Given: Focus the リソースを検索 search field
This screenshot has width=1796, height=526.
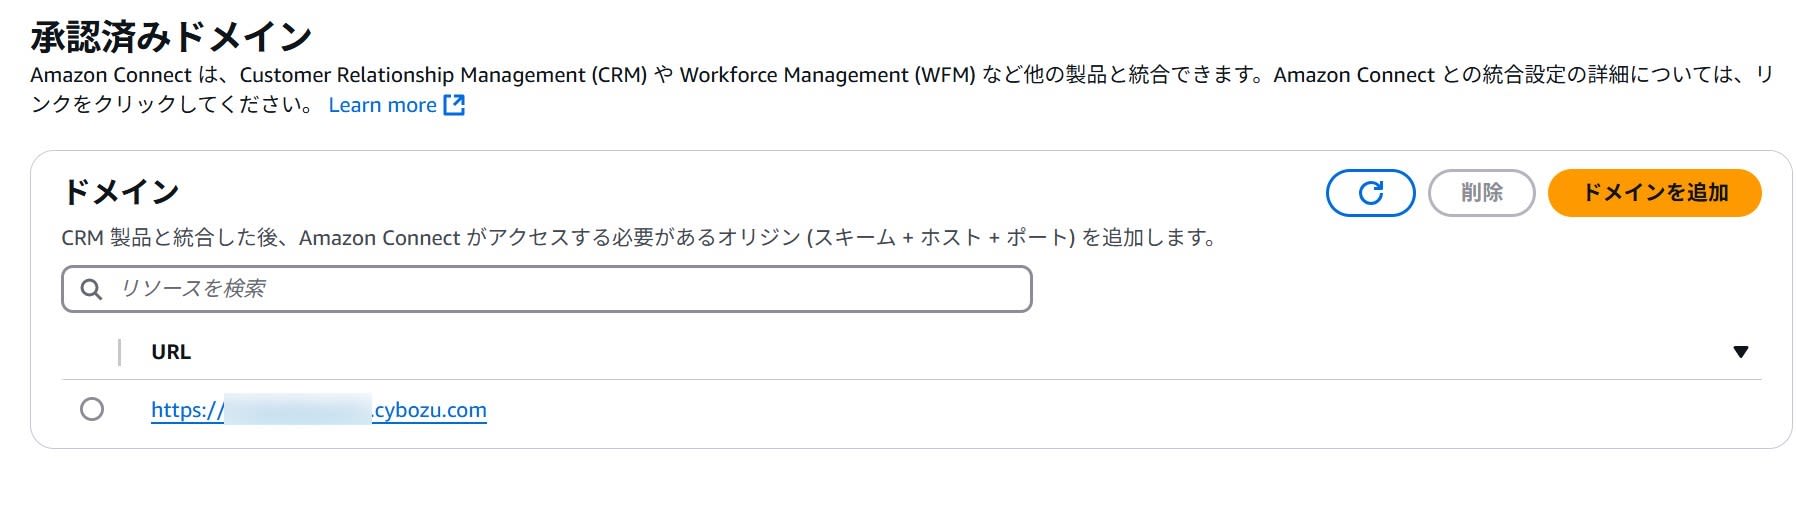Looking at the screenshot, I should pos(547,289).
